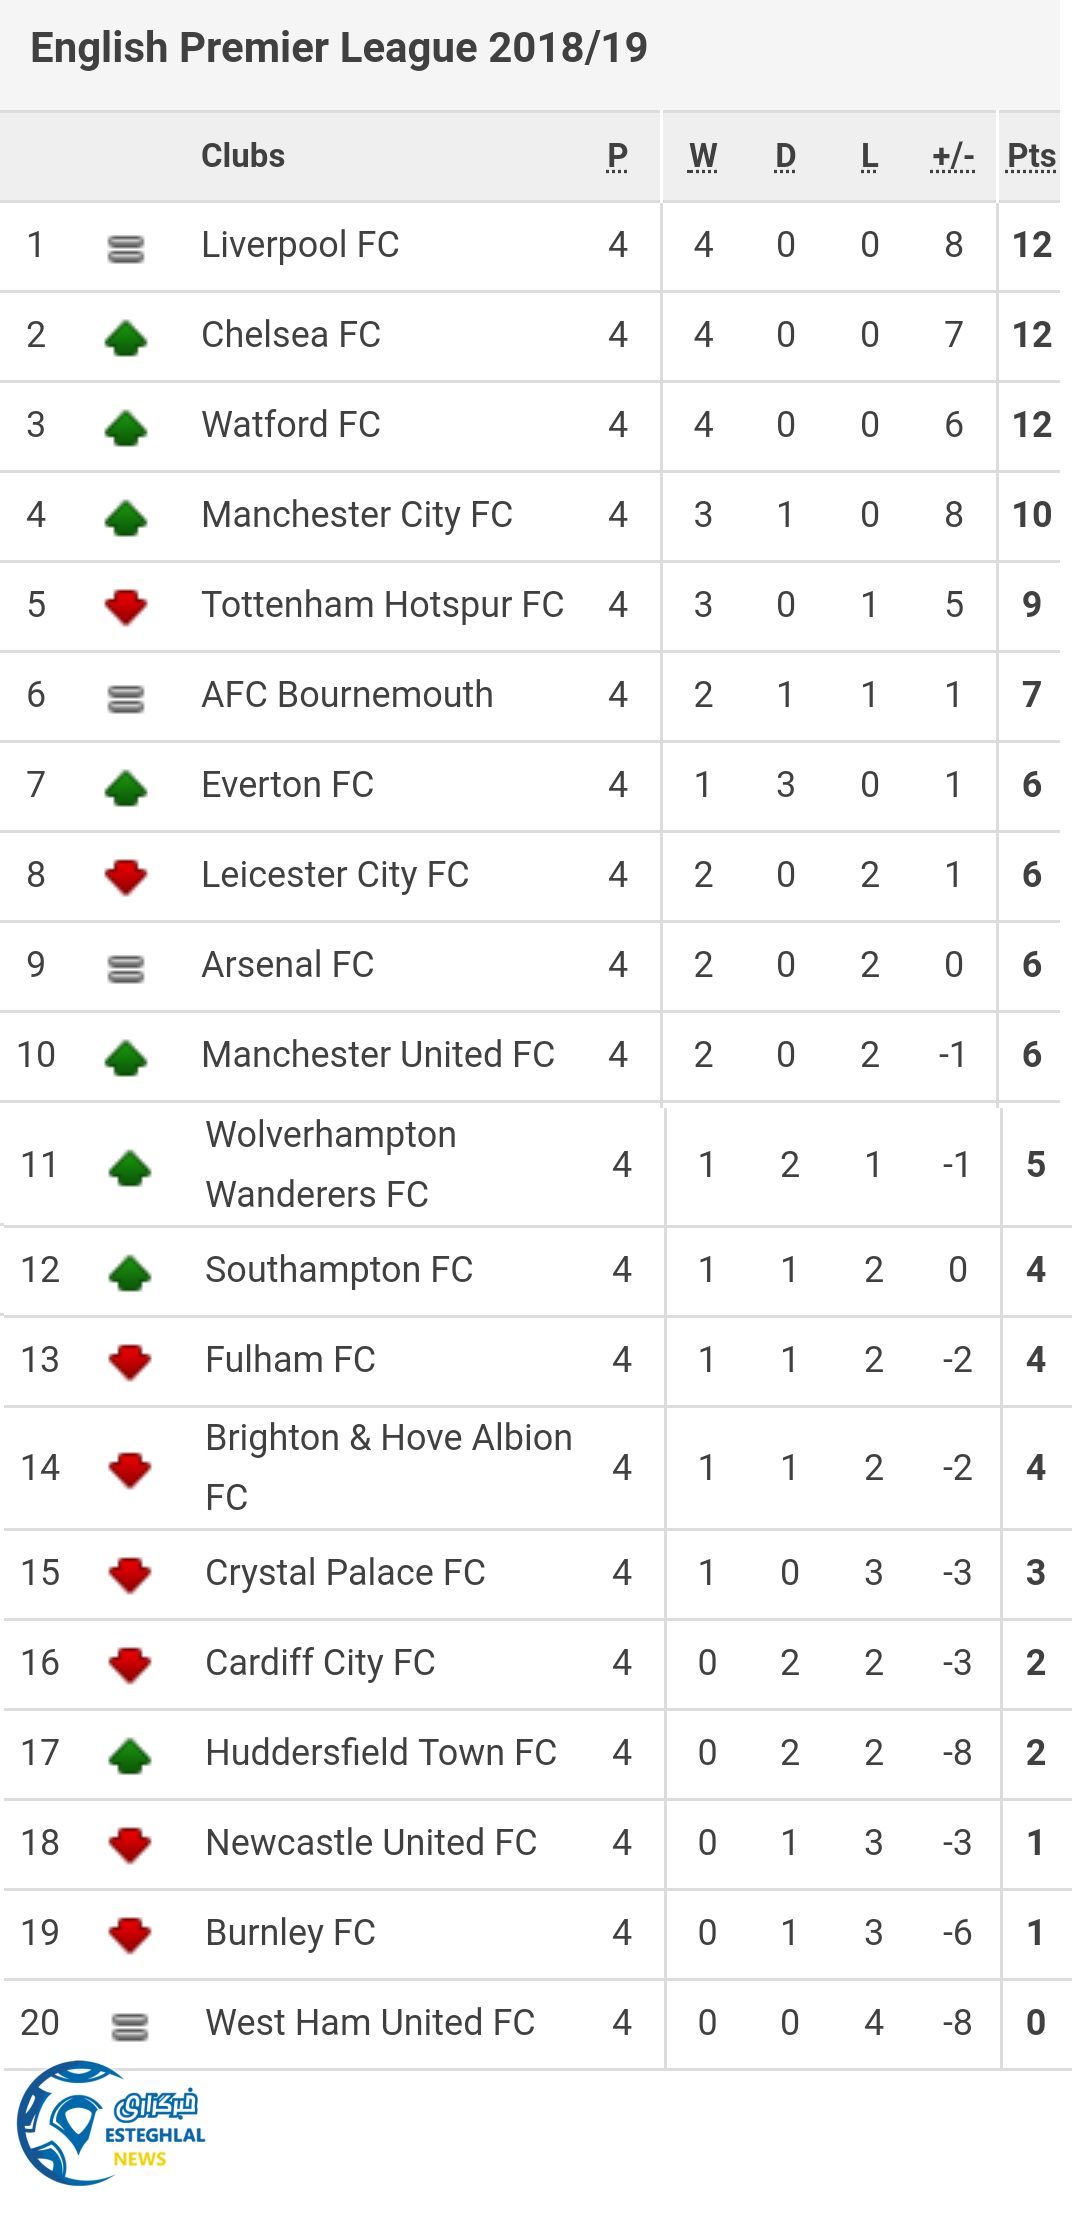Select the Arsenal FC club name
Screen dimensions: 1072x2216
tap(288, 965)
